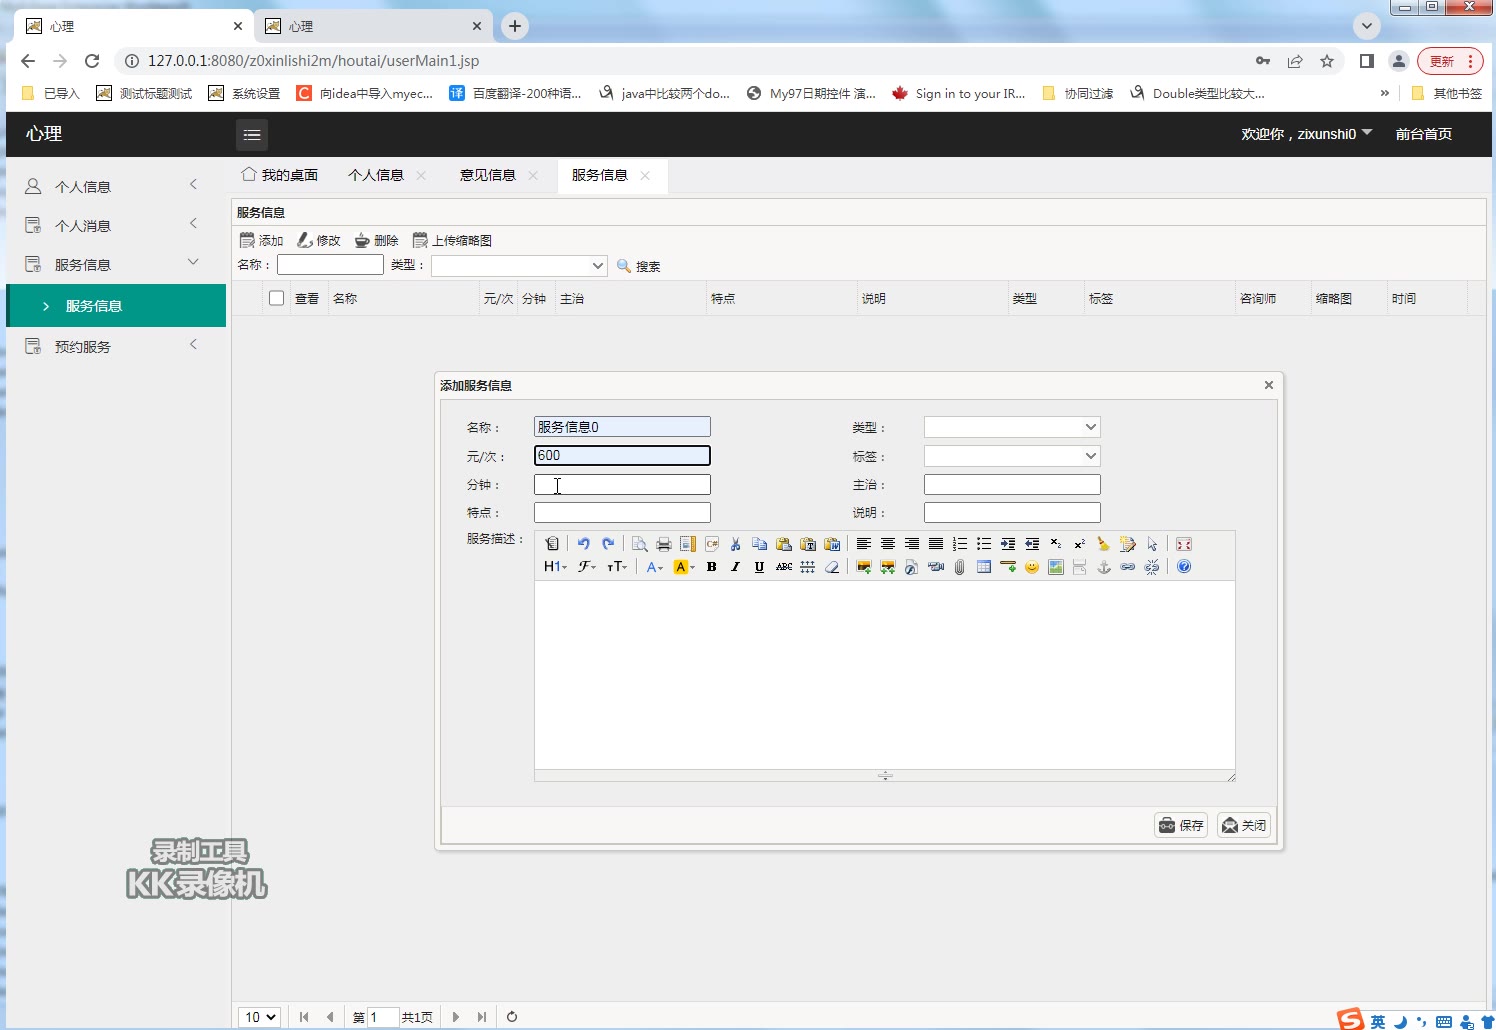
Task: Insert a table into the editor
Action: pos(983,567)
